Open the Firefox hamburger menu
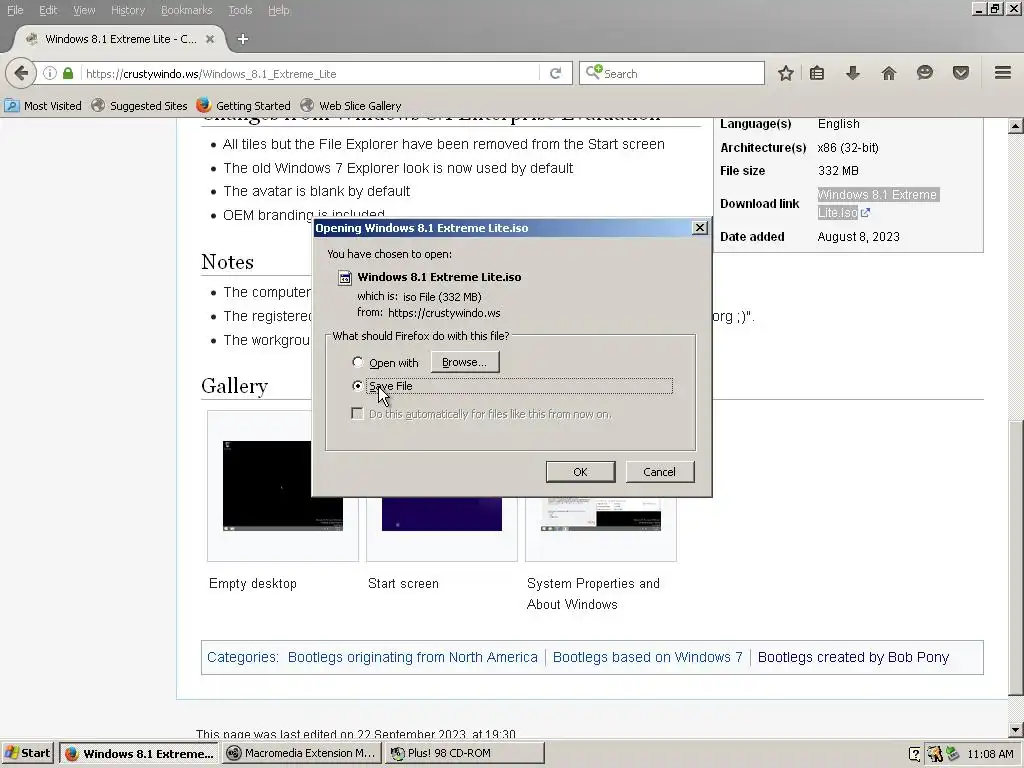Image resolution: width=1024 pixels, height=768 pixels. point(1003,72)
